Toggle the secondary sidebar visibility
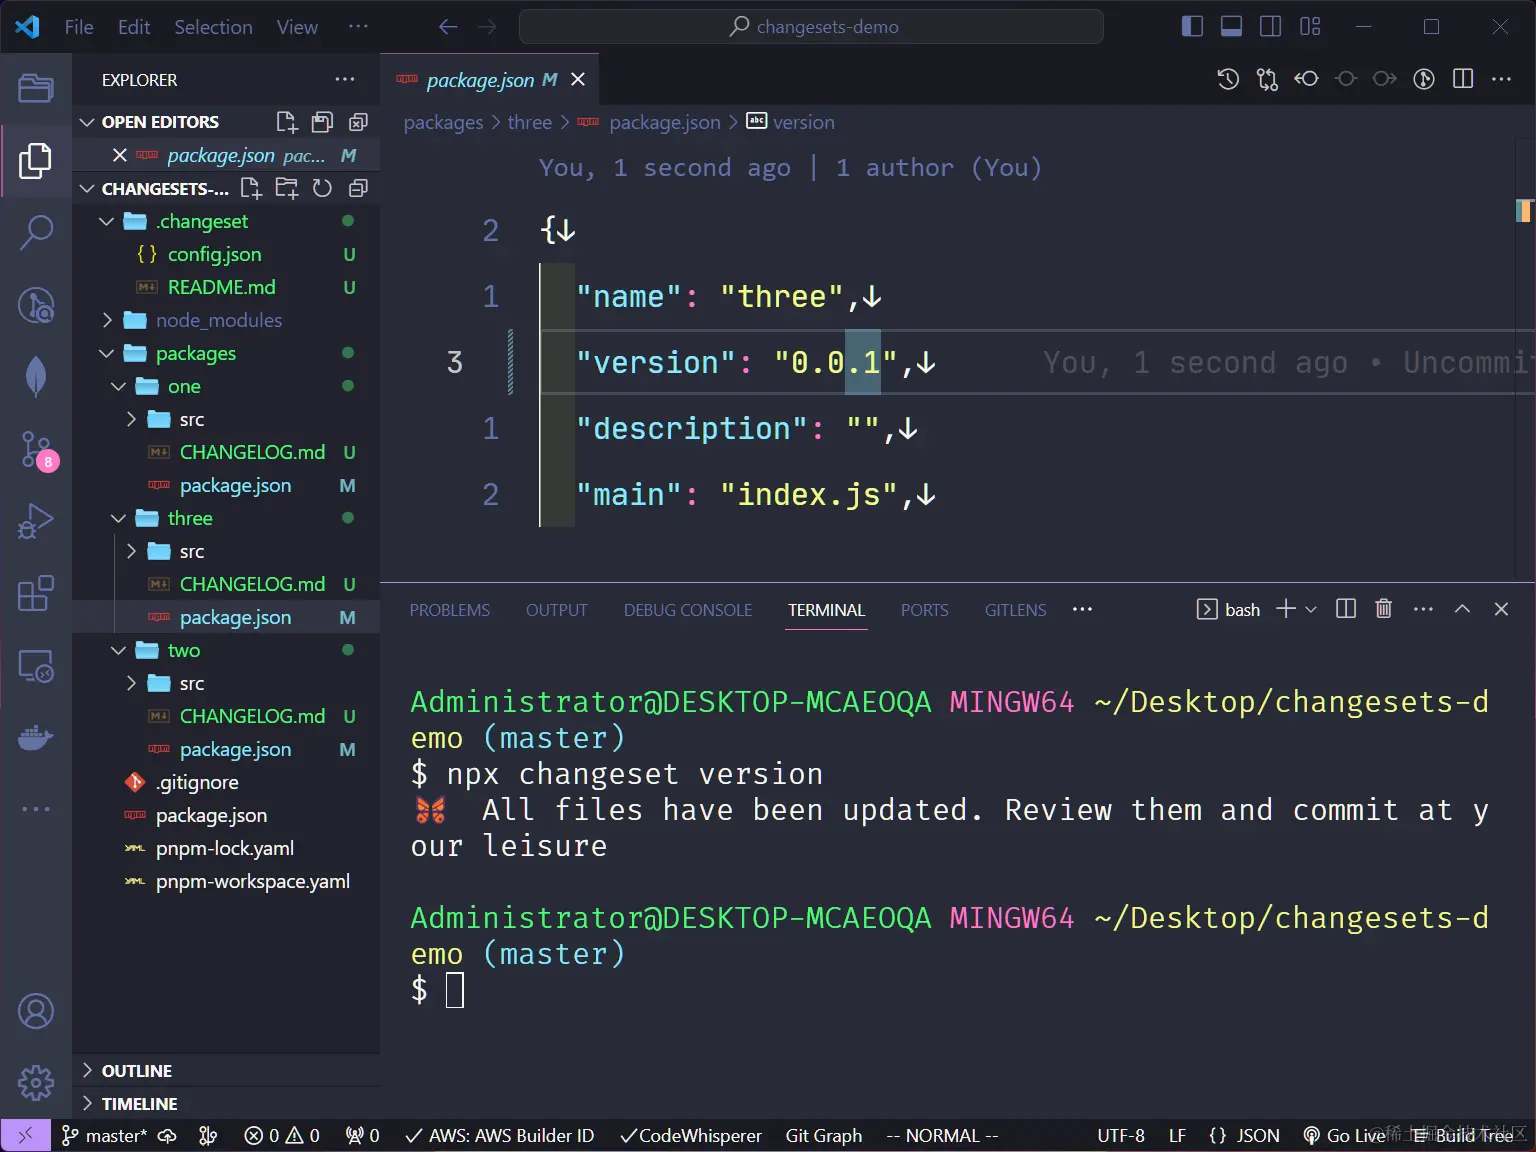The height and width of the screenshot is (1152, 1536). [x=1270, y=26]
